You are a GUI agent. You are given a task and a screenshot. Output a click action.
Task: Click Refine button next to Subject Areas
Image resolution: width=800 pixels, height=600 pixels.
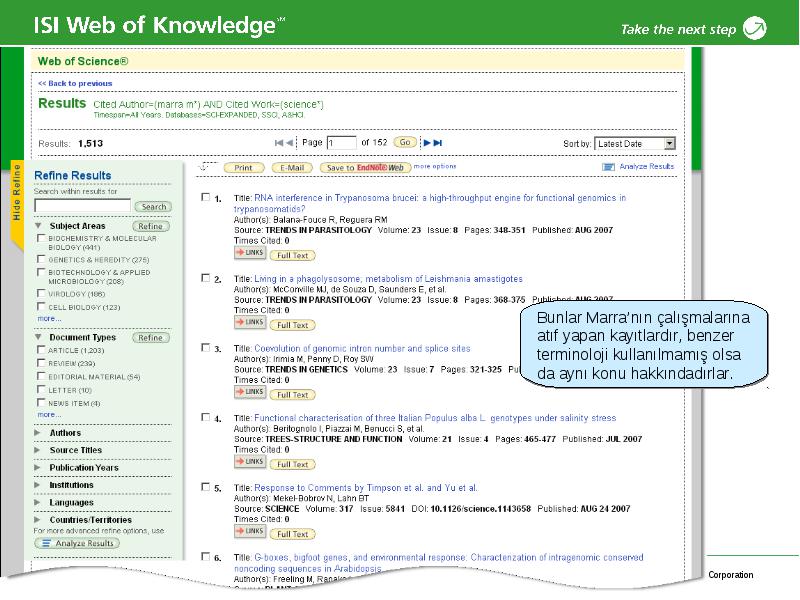click(x=151, y=226)
